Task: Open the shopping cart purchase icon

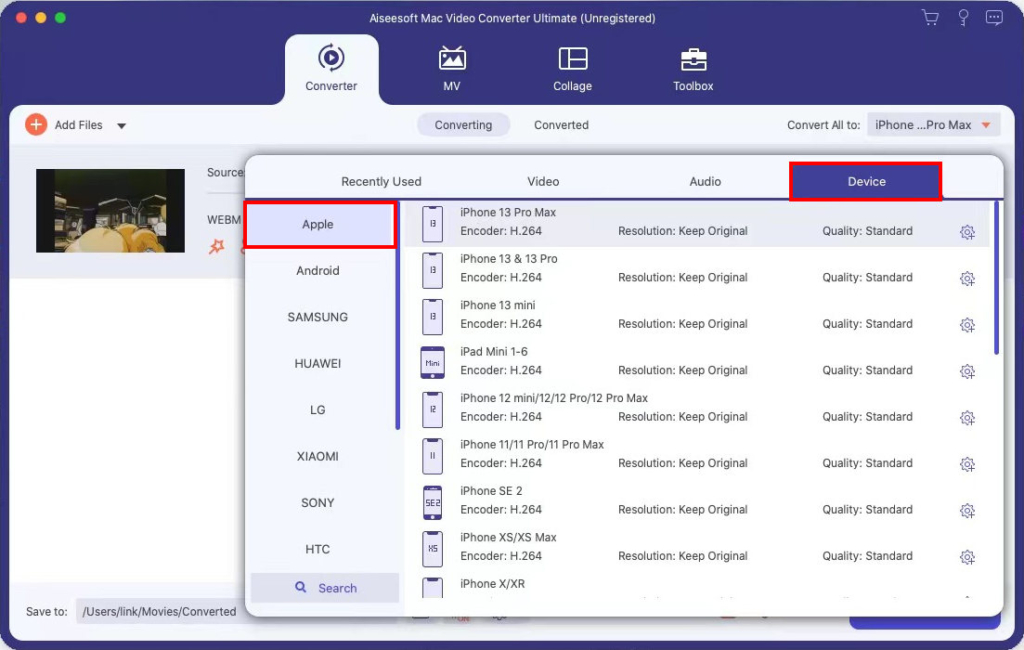Action: pos(930,17)
